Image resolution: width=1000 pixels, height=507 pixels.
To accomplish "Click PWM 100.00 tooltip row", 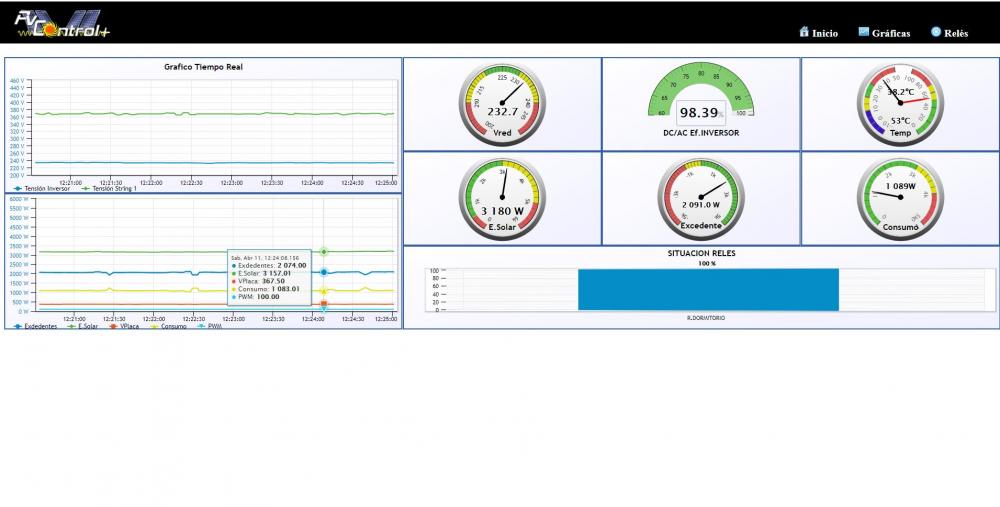I will coord(255,297).
